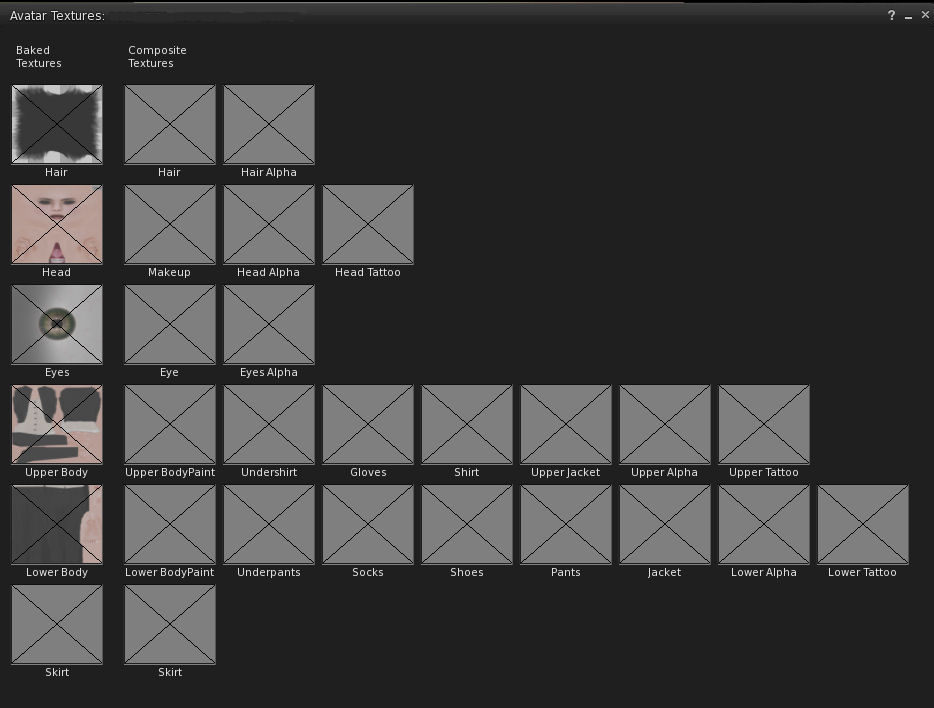Click the Eyes Alpha texture slot
Image resolution: width=934 pixels, height=708 pixels.
[x=269, y=325]
